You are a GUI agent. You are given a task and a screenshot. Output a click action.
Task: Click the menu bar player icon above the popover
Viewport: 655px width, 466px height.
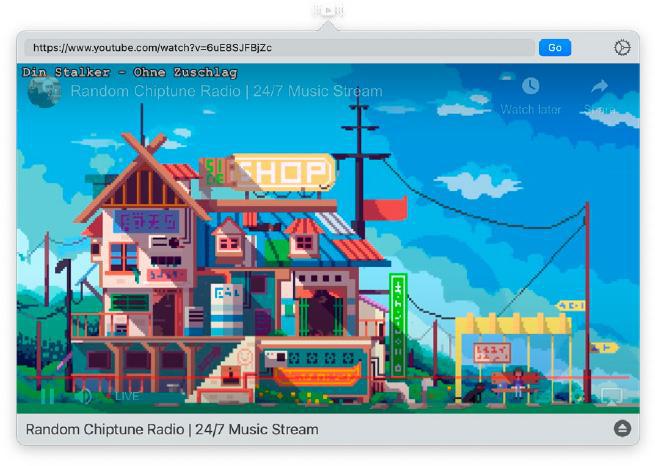tap(328, 10)
